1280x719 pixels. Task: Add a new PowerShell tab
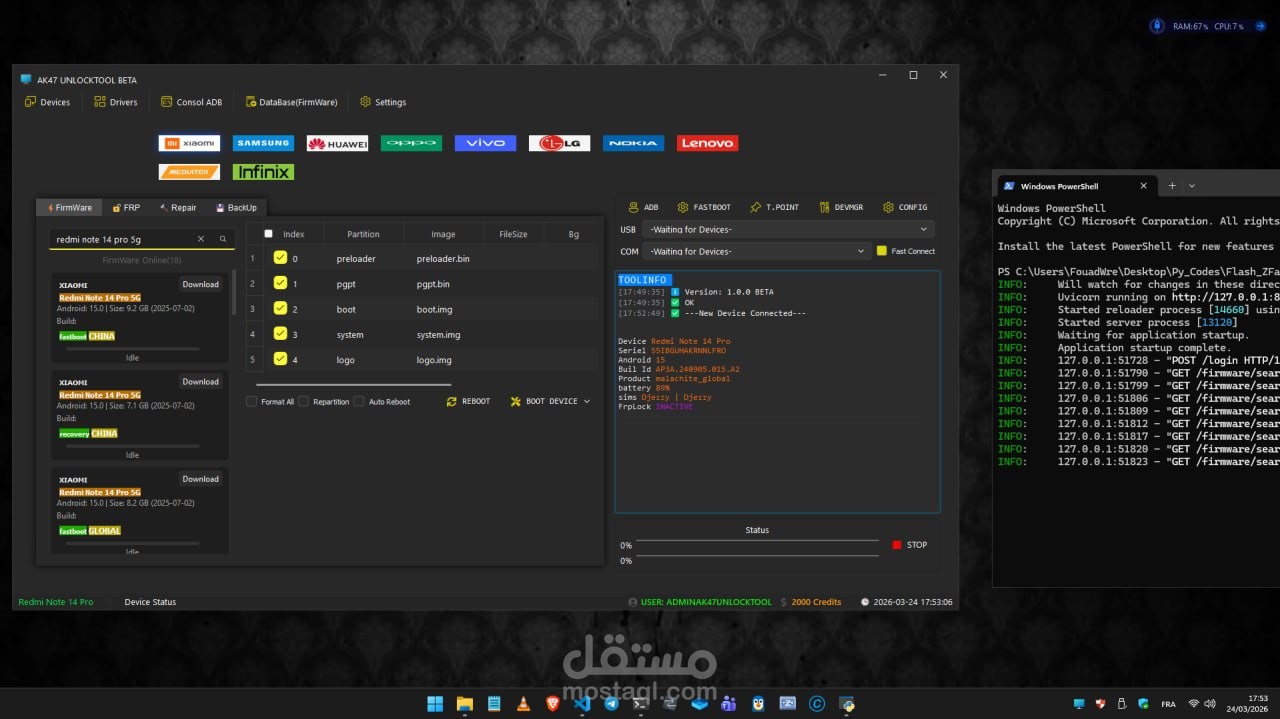point(1172,186)
